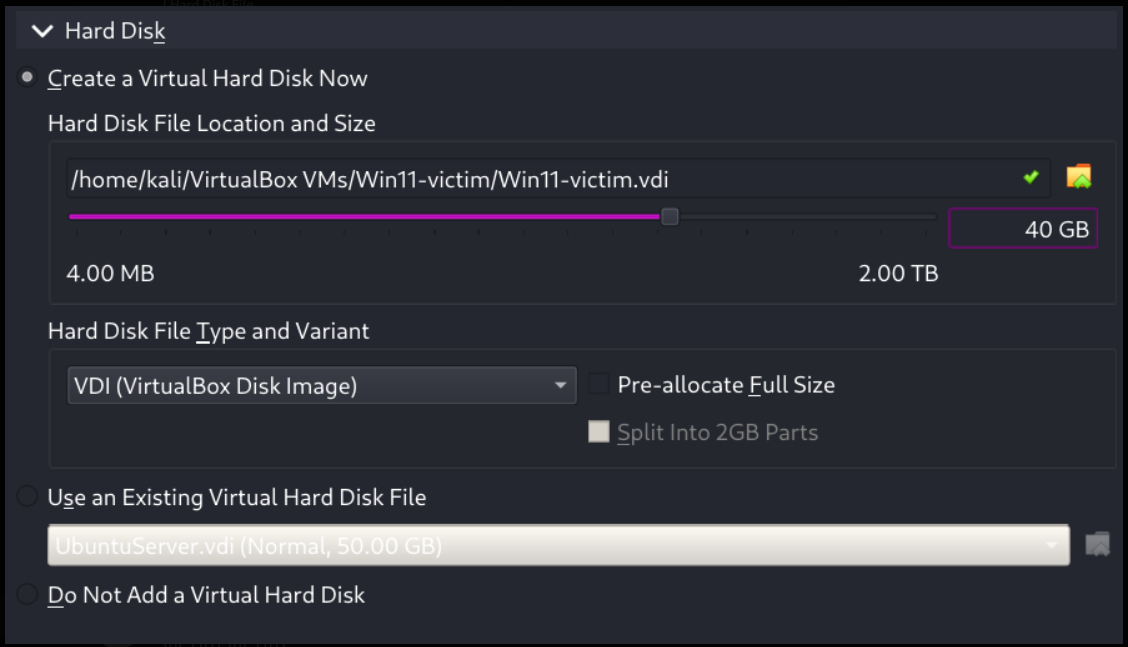Click the 40 GB size field
This screenshot has height=647, width=1128.
[x=1022, y=229]
